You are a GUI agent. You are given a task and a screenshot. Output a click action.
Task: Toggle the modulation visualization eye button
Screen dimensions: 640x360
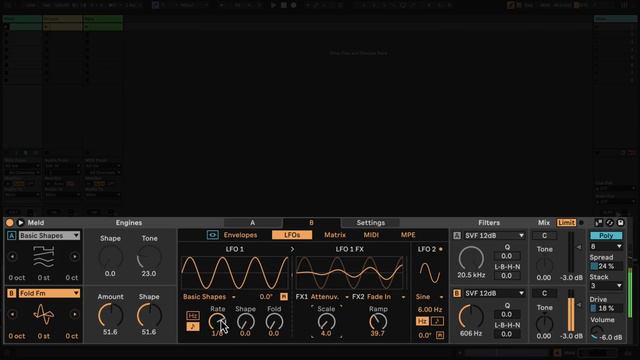tap(213, 235)
